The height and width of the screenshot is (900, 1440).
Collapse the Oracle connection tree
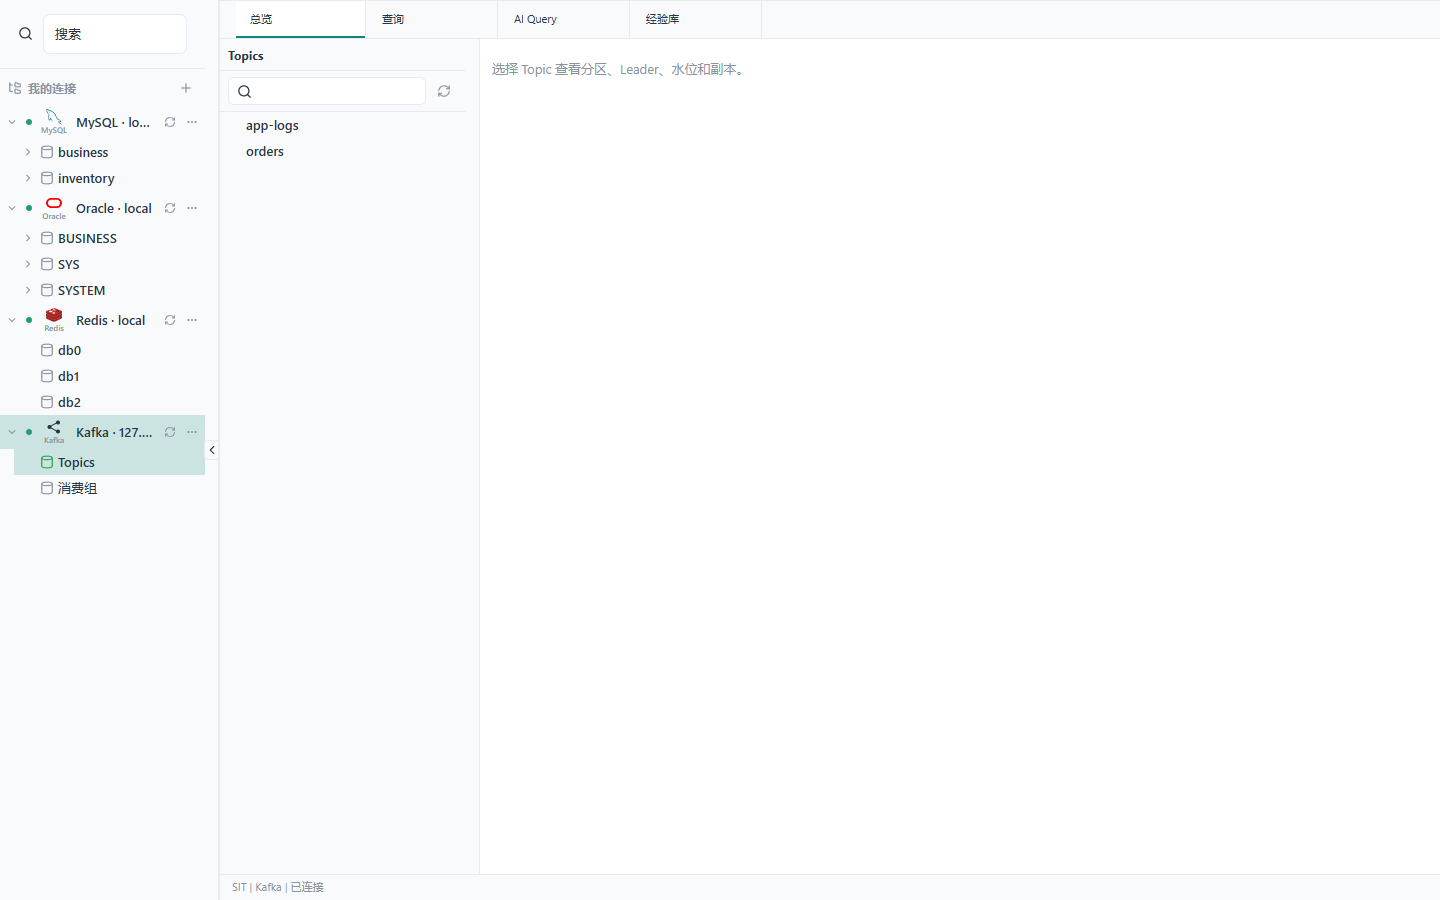(12, 208)
